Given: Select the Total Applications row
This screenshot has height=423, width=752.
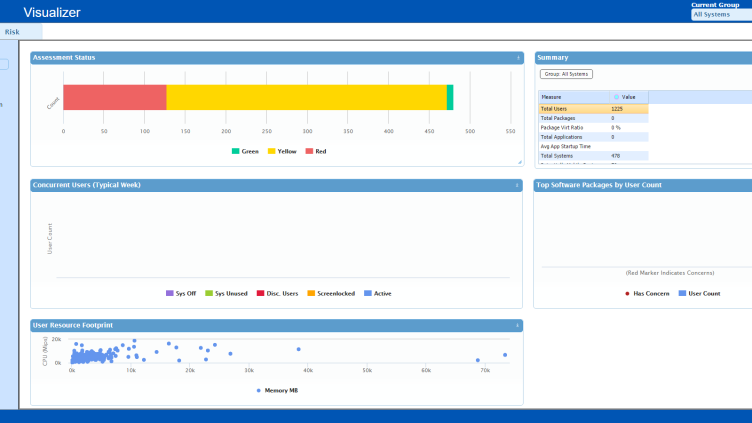Looking at the screenshot, I should [x=593, y=137].
